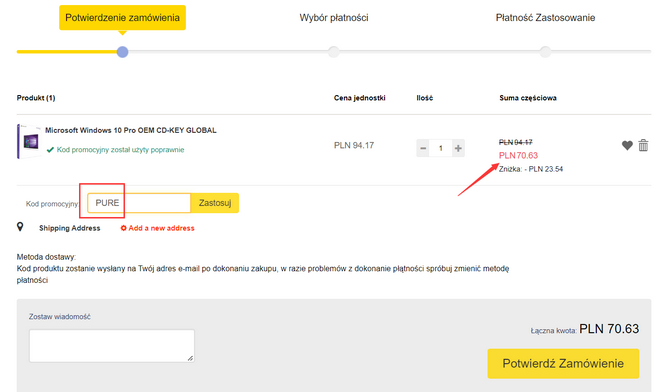Select the Płatność Zastosowanie step
The width and height of the screenshot is (670, 392).
tap(545, 18)
